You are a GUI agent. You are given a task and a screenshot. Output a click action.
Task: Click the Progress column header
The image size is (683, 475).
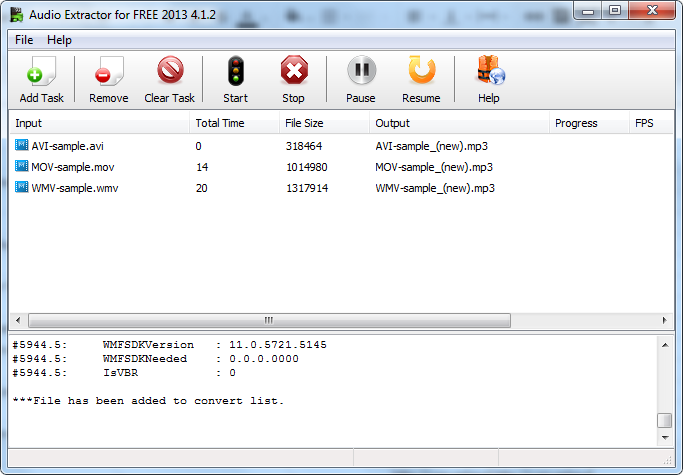589,123
